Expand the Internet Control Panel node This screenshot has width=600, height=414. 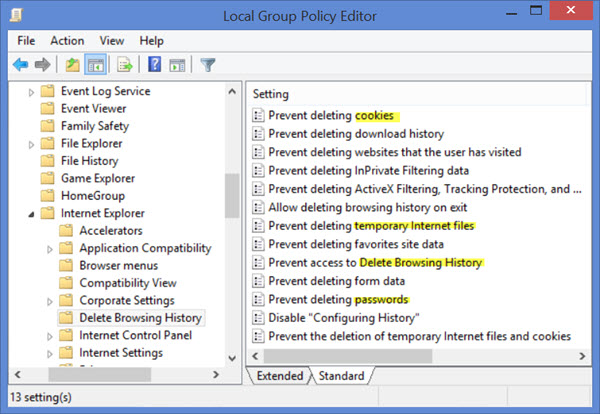pyautogui.click(x=50, y=336)
